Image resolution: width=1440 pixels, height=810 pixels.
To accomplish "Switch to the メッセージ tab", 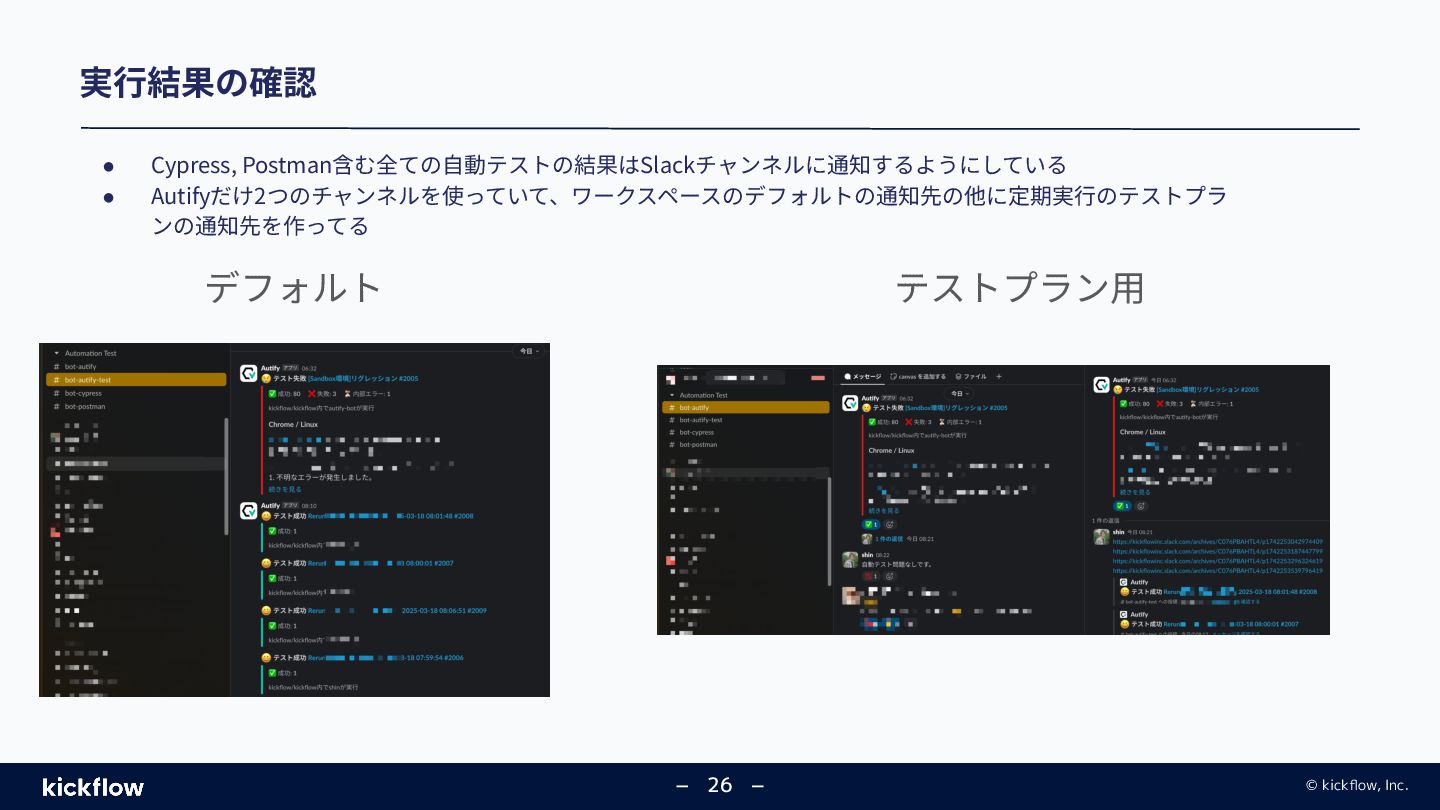I will [x=863, y=377].
